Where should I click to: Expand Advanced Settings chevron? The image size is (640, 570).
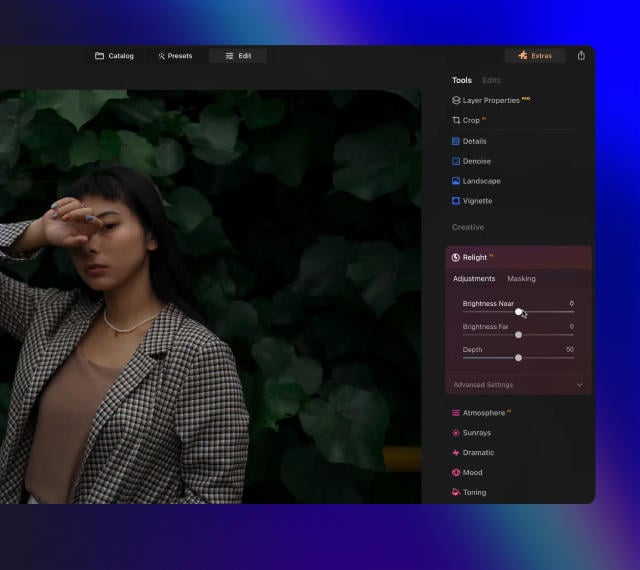tap(580, 385)
